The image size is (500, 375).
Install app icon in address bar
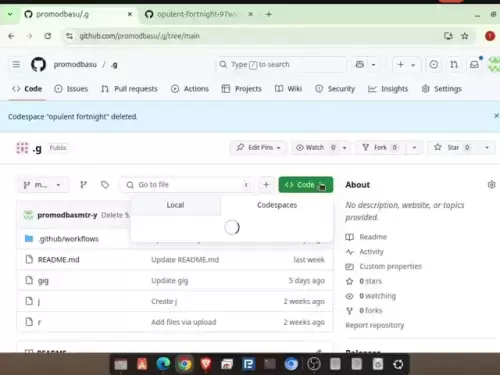448,36
